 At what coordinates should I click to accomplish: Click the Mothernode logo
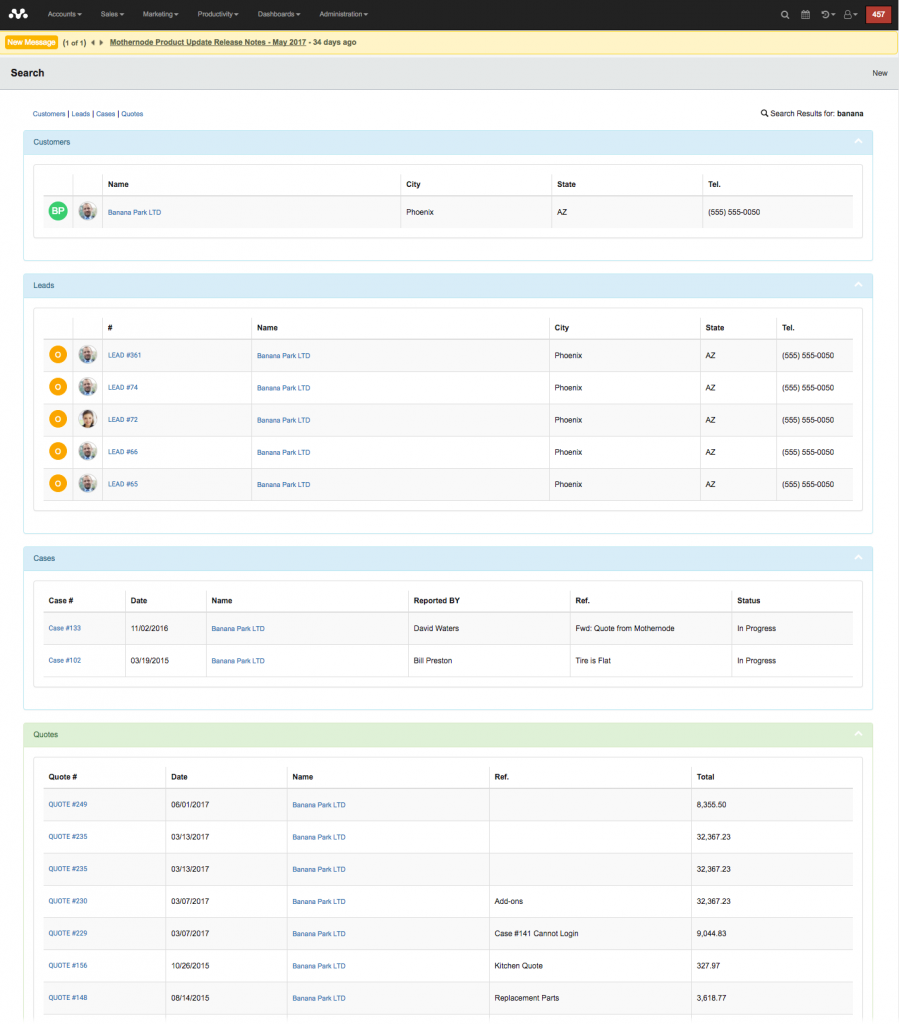coord(17,14)
